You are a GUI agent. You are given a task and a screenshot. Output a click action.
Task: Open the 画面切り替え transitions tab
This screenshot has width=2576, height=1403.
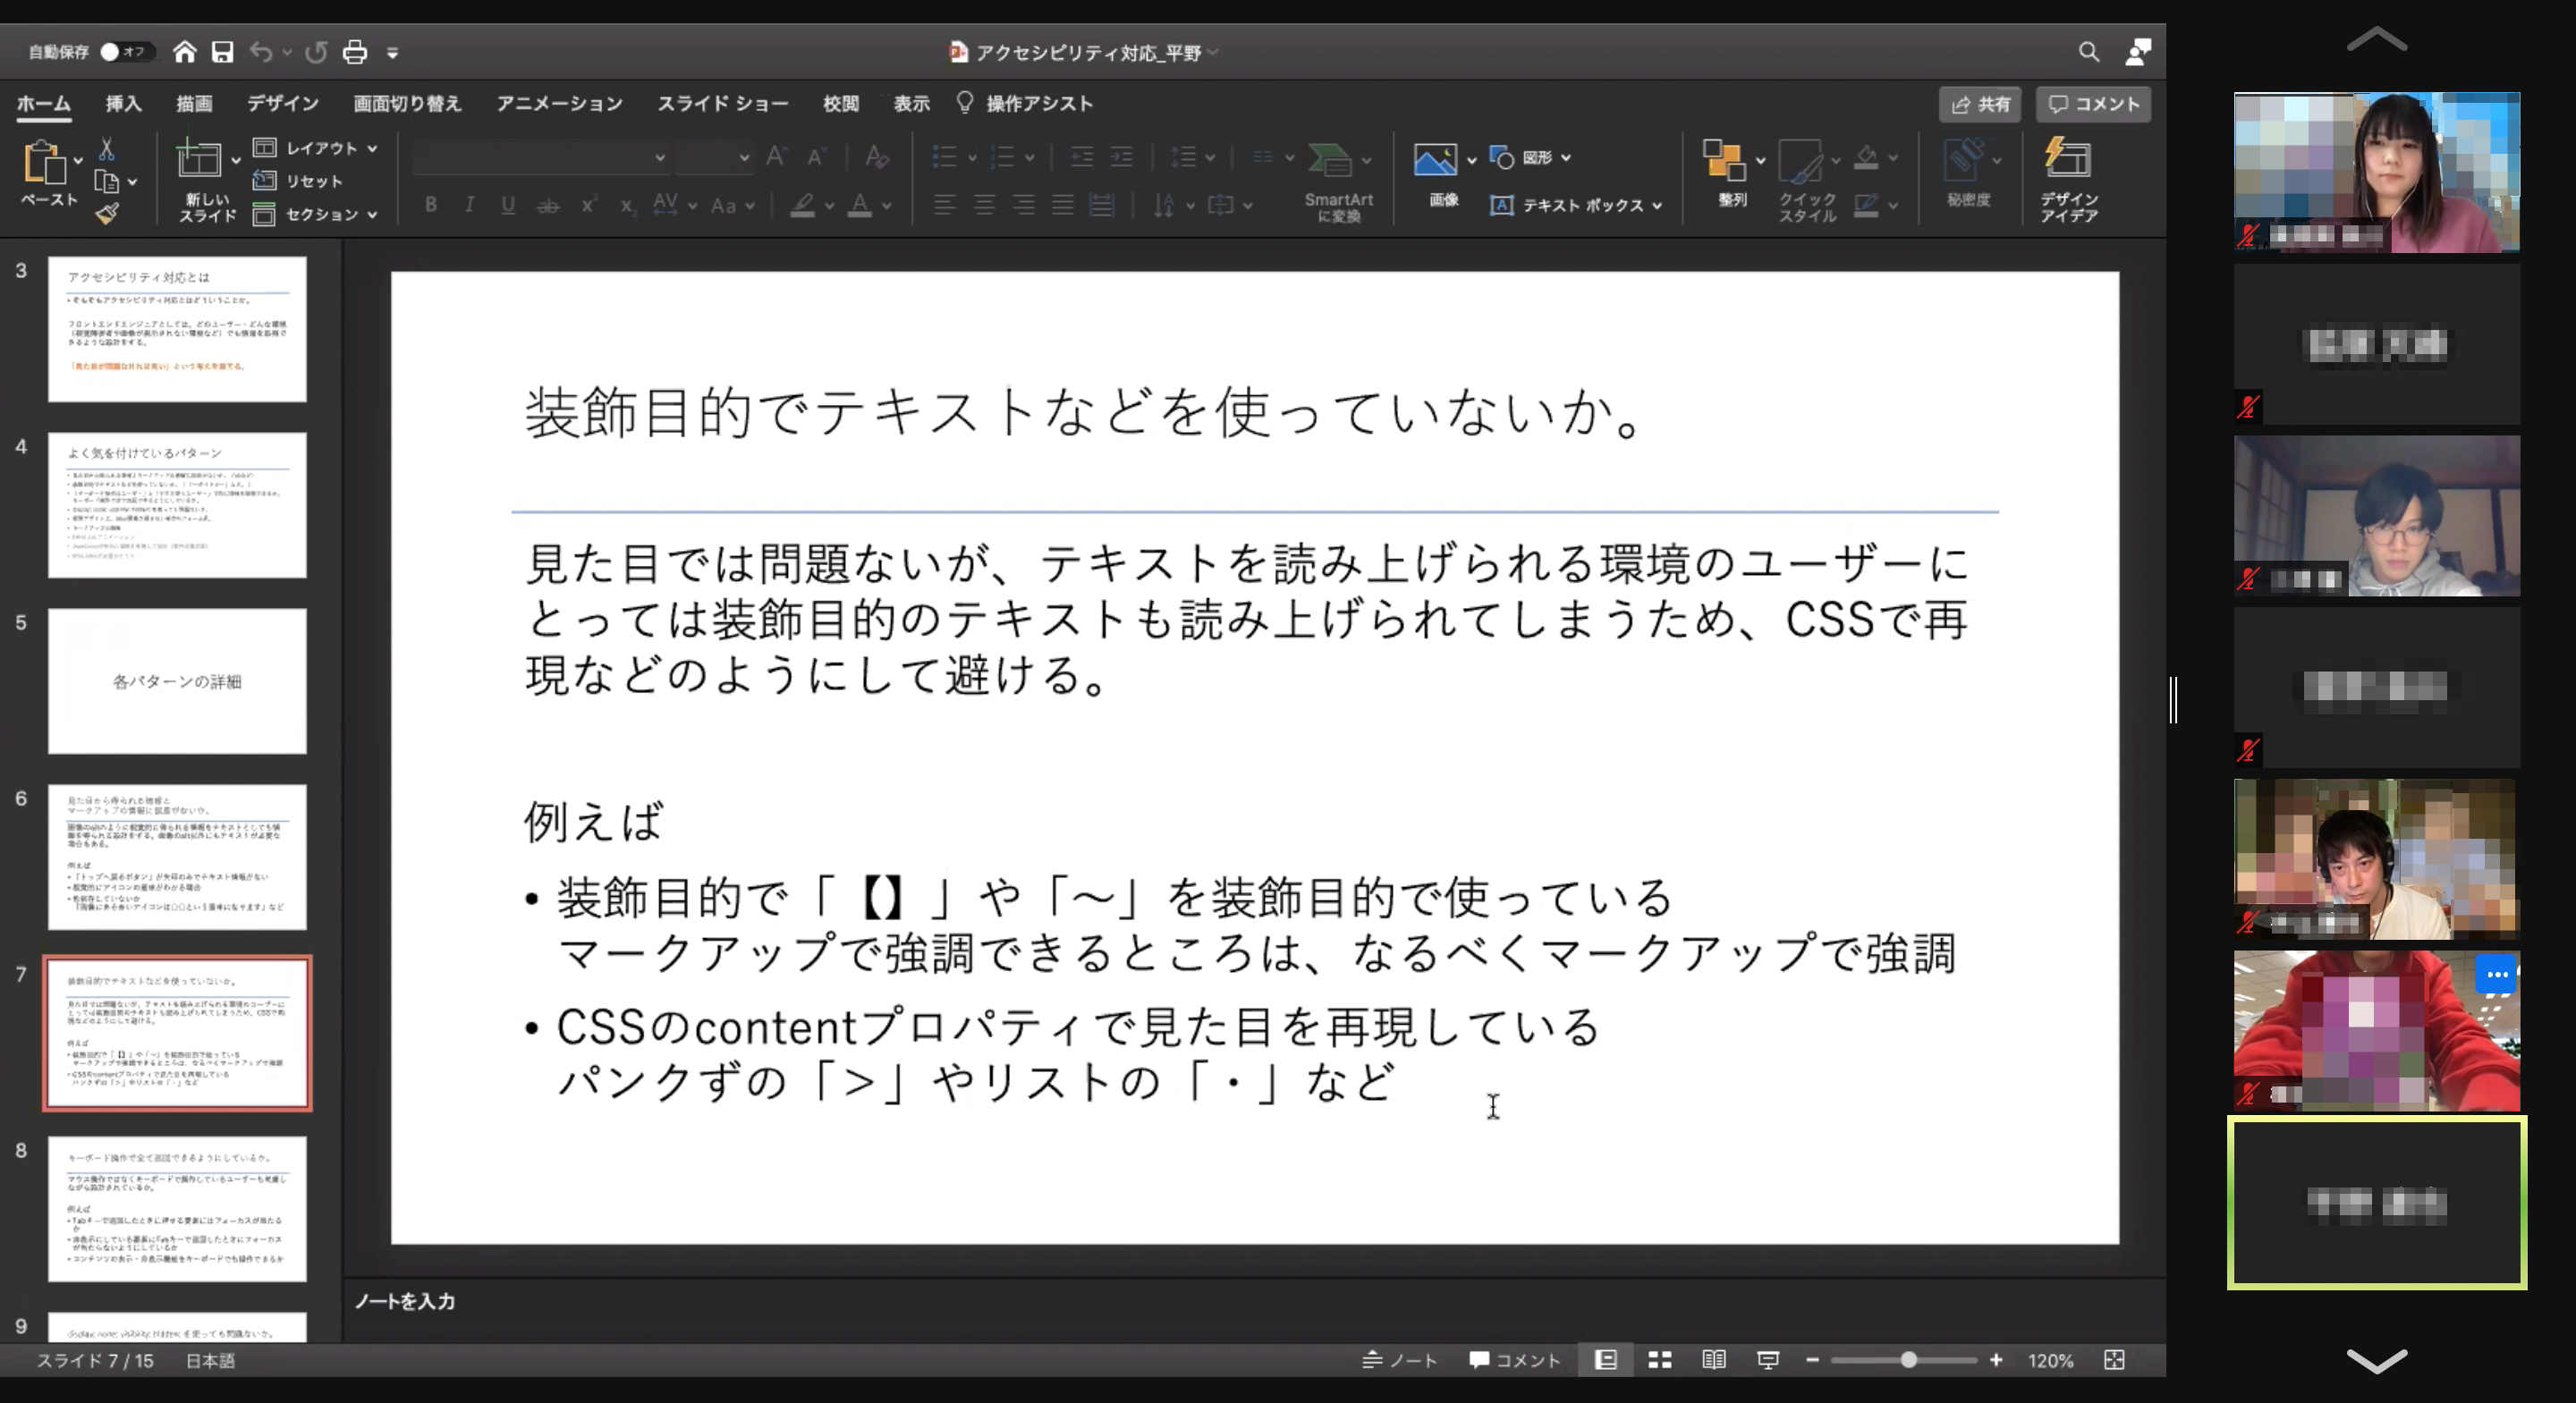(407, 103)
